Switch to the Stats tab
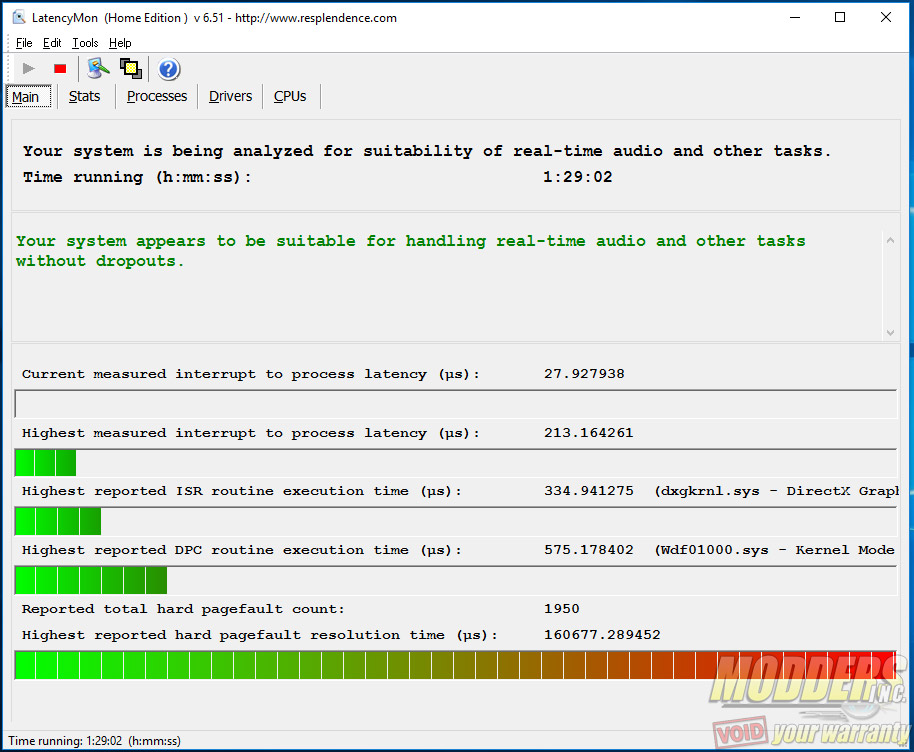Viewport: 914px width, 752px height. click(85, 96)
